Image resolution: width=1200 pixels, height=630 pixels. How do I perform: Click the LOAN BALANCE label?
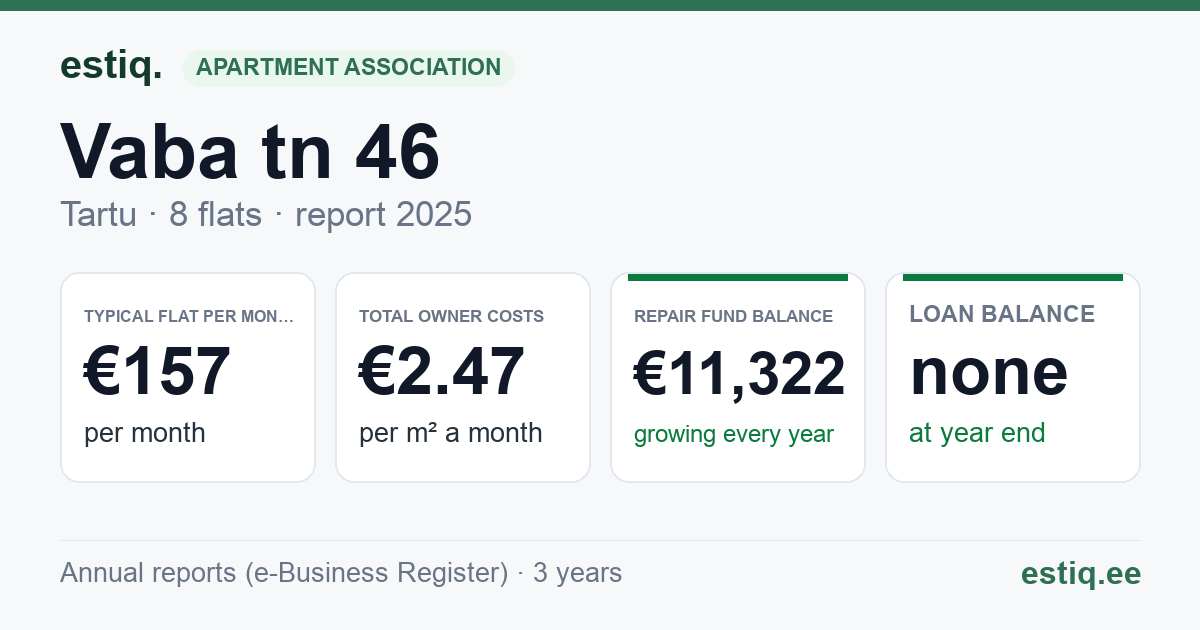coord(1002,314)
